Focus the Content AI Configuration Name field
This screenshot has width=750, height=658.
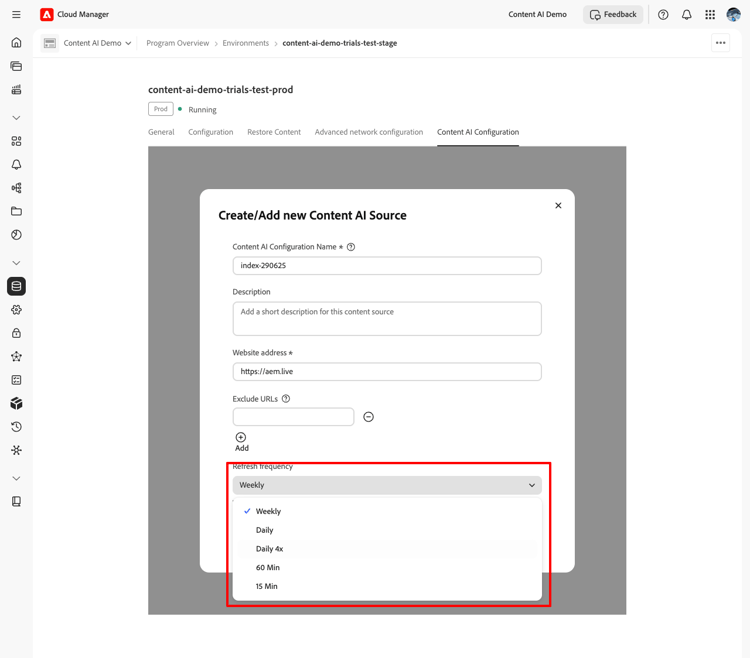(387, 266)
